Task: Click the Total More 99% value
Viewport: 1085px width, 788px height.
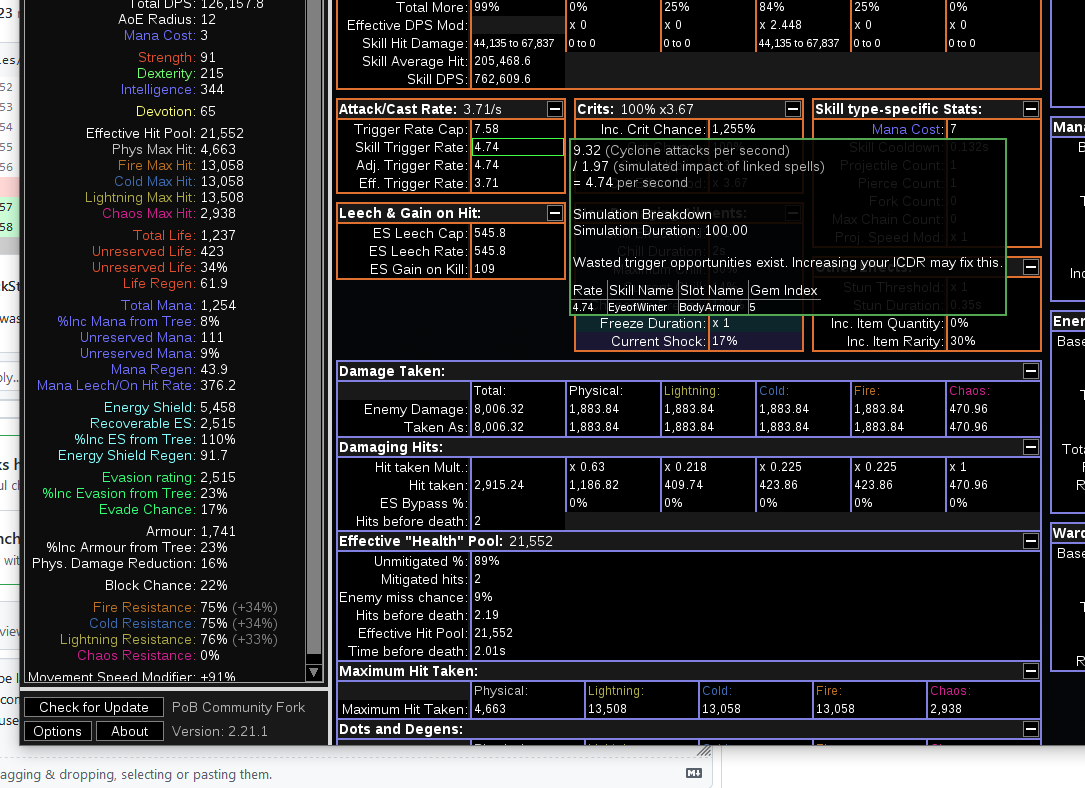Action: pos(486,7)
